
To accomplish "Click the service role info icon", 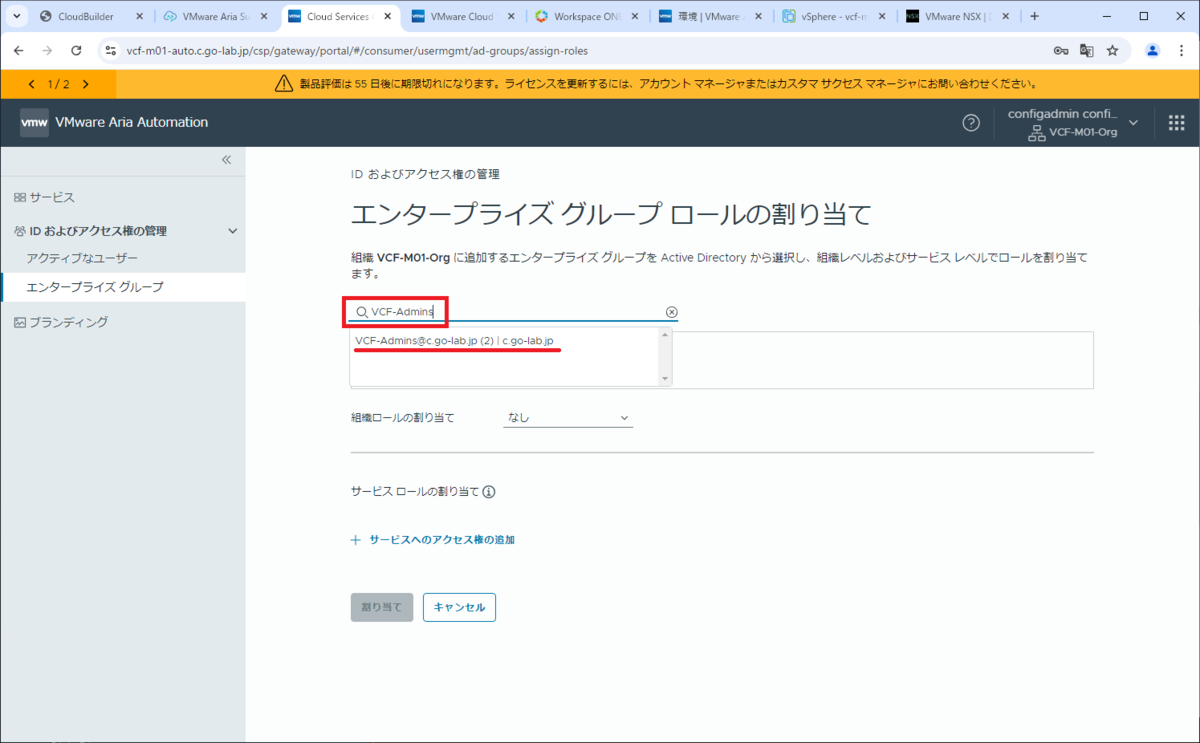I will pyautogui.click(x=490, y=492).
